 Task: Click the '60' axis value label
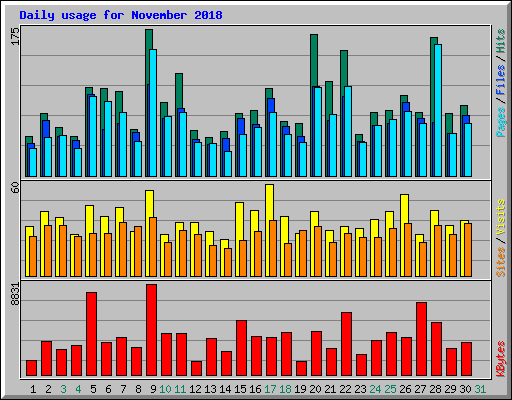[x=15, y=188]
